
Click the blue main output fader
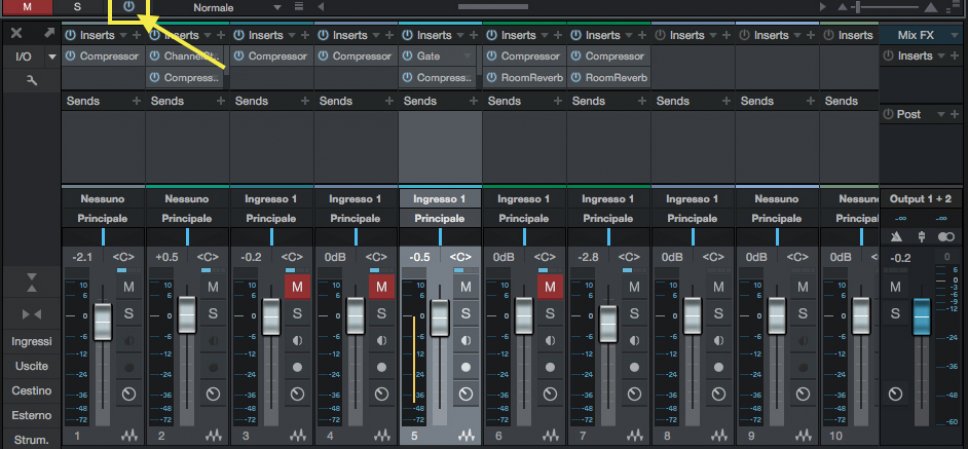pyautogui.click(x=922, y=316)
